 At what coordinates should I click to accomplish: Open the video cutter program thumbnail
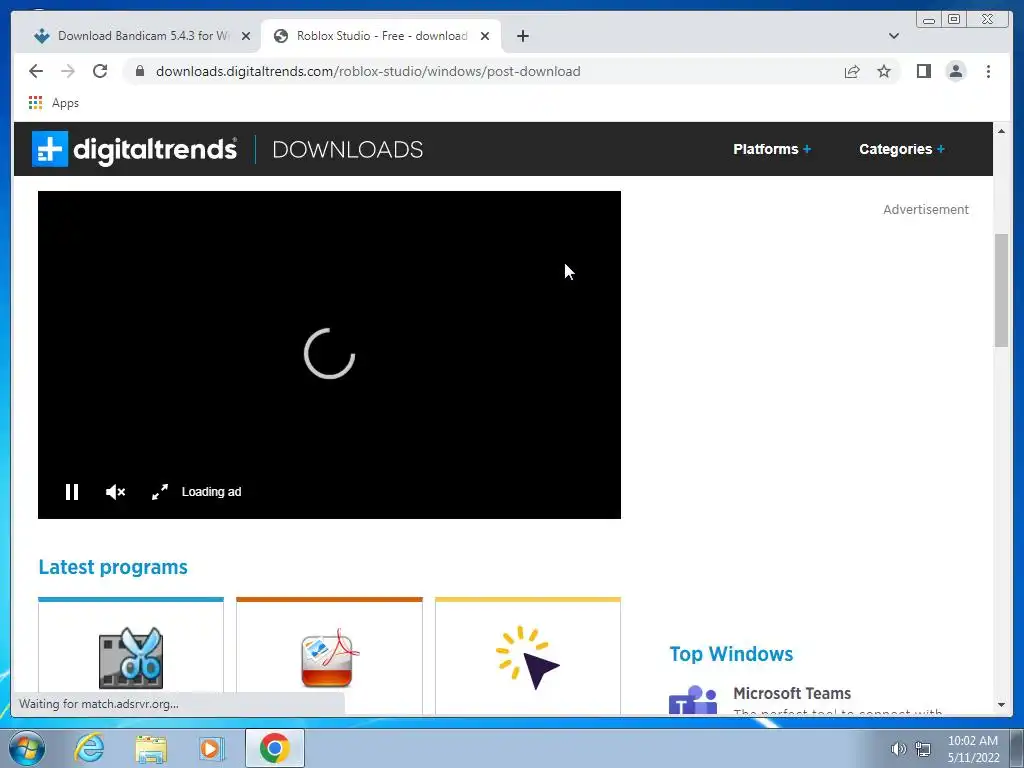click(131, 657)
